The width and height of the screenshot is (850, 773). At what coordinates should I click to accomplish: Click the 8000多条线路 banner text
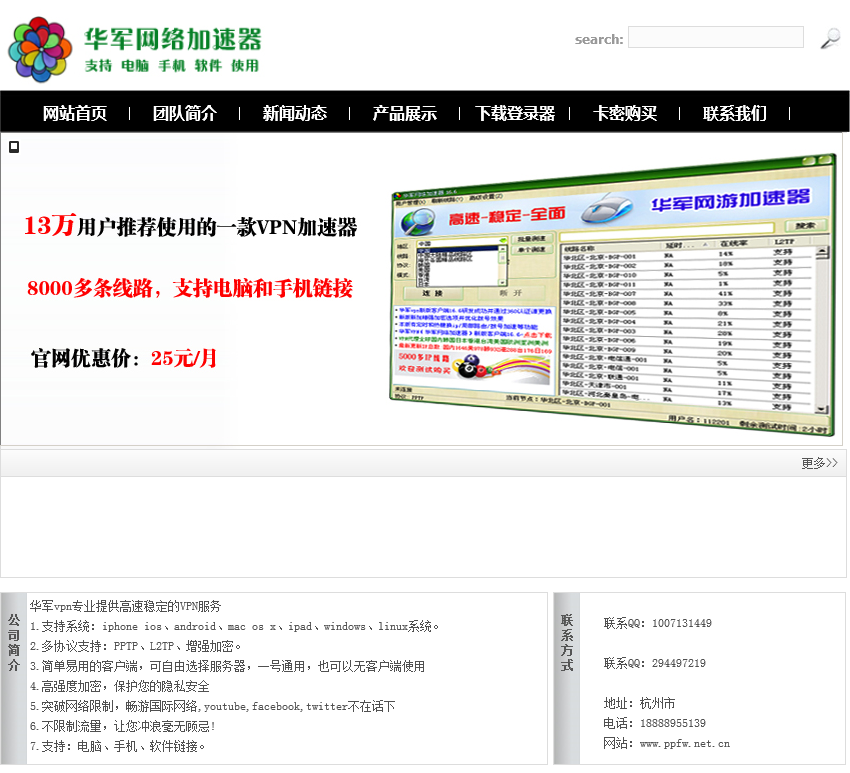click(190, 288)
